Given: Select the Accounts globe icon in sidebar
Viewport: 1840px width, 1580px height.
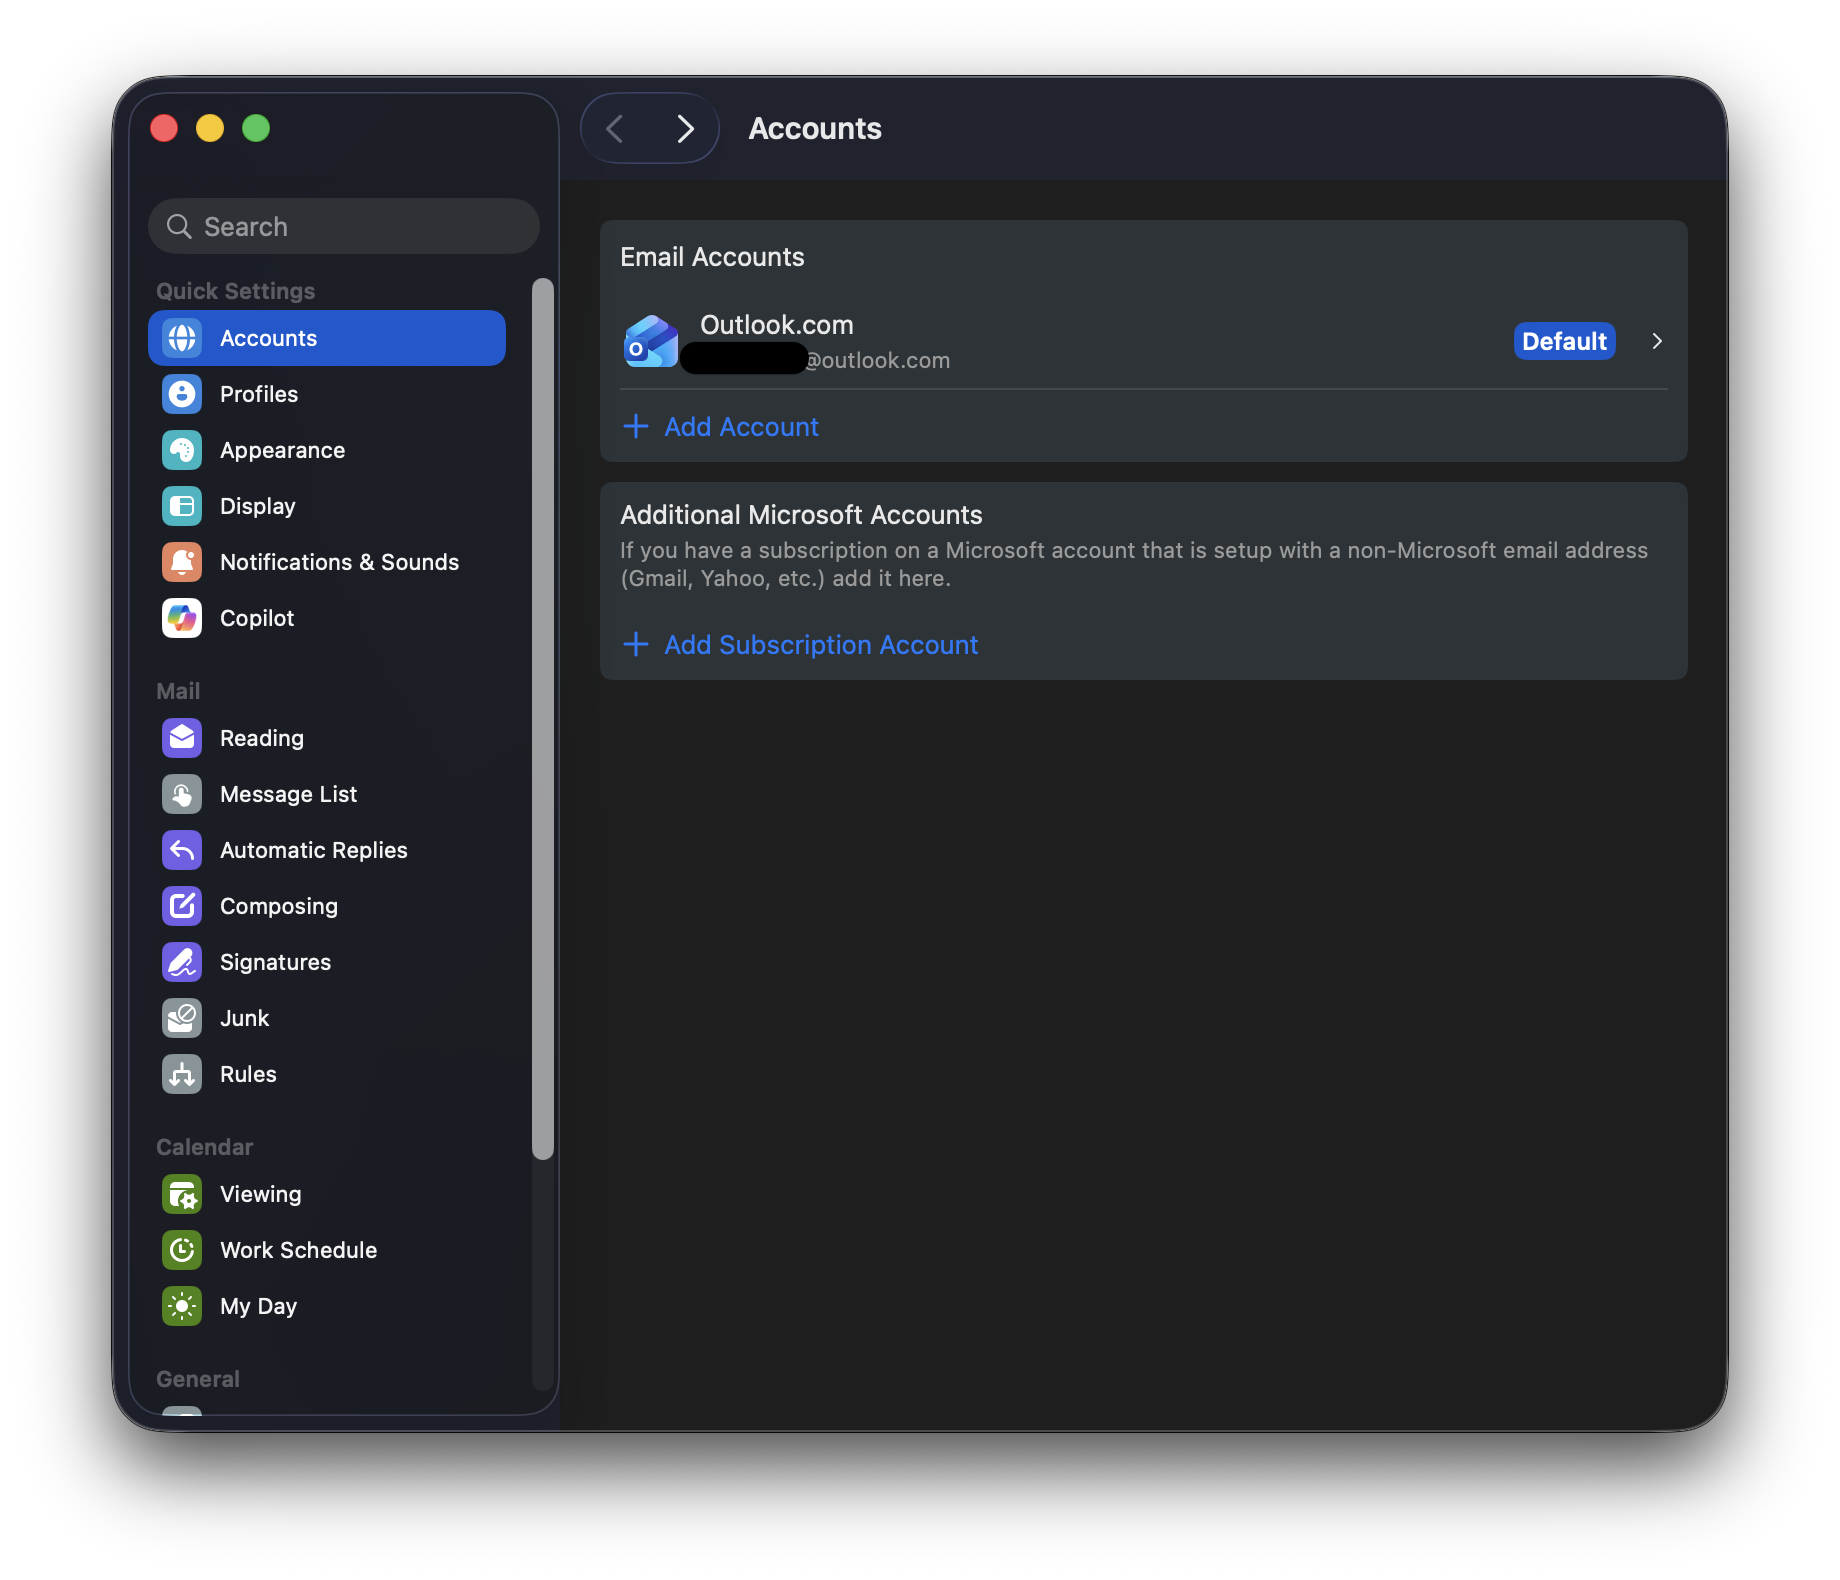Looking at the screenshot, I should [182, 338].
